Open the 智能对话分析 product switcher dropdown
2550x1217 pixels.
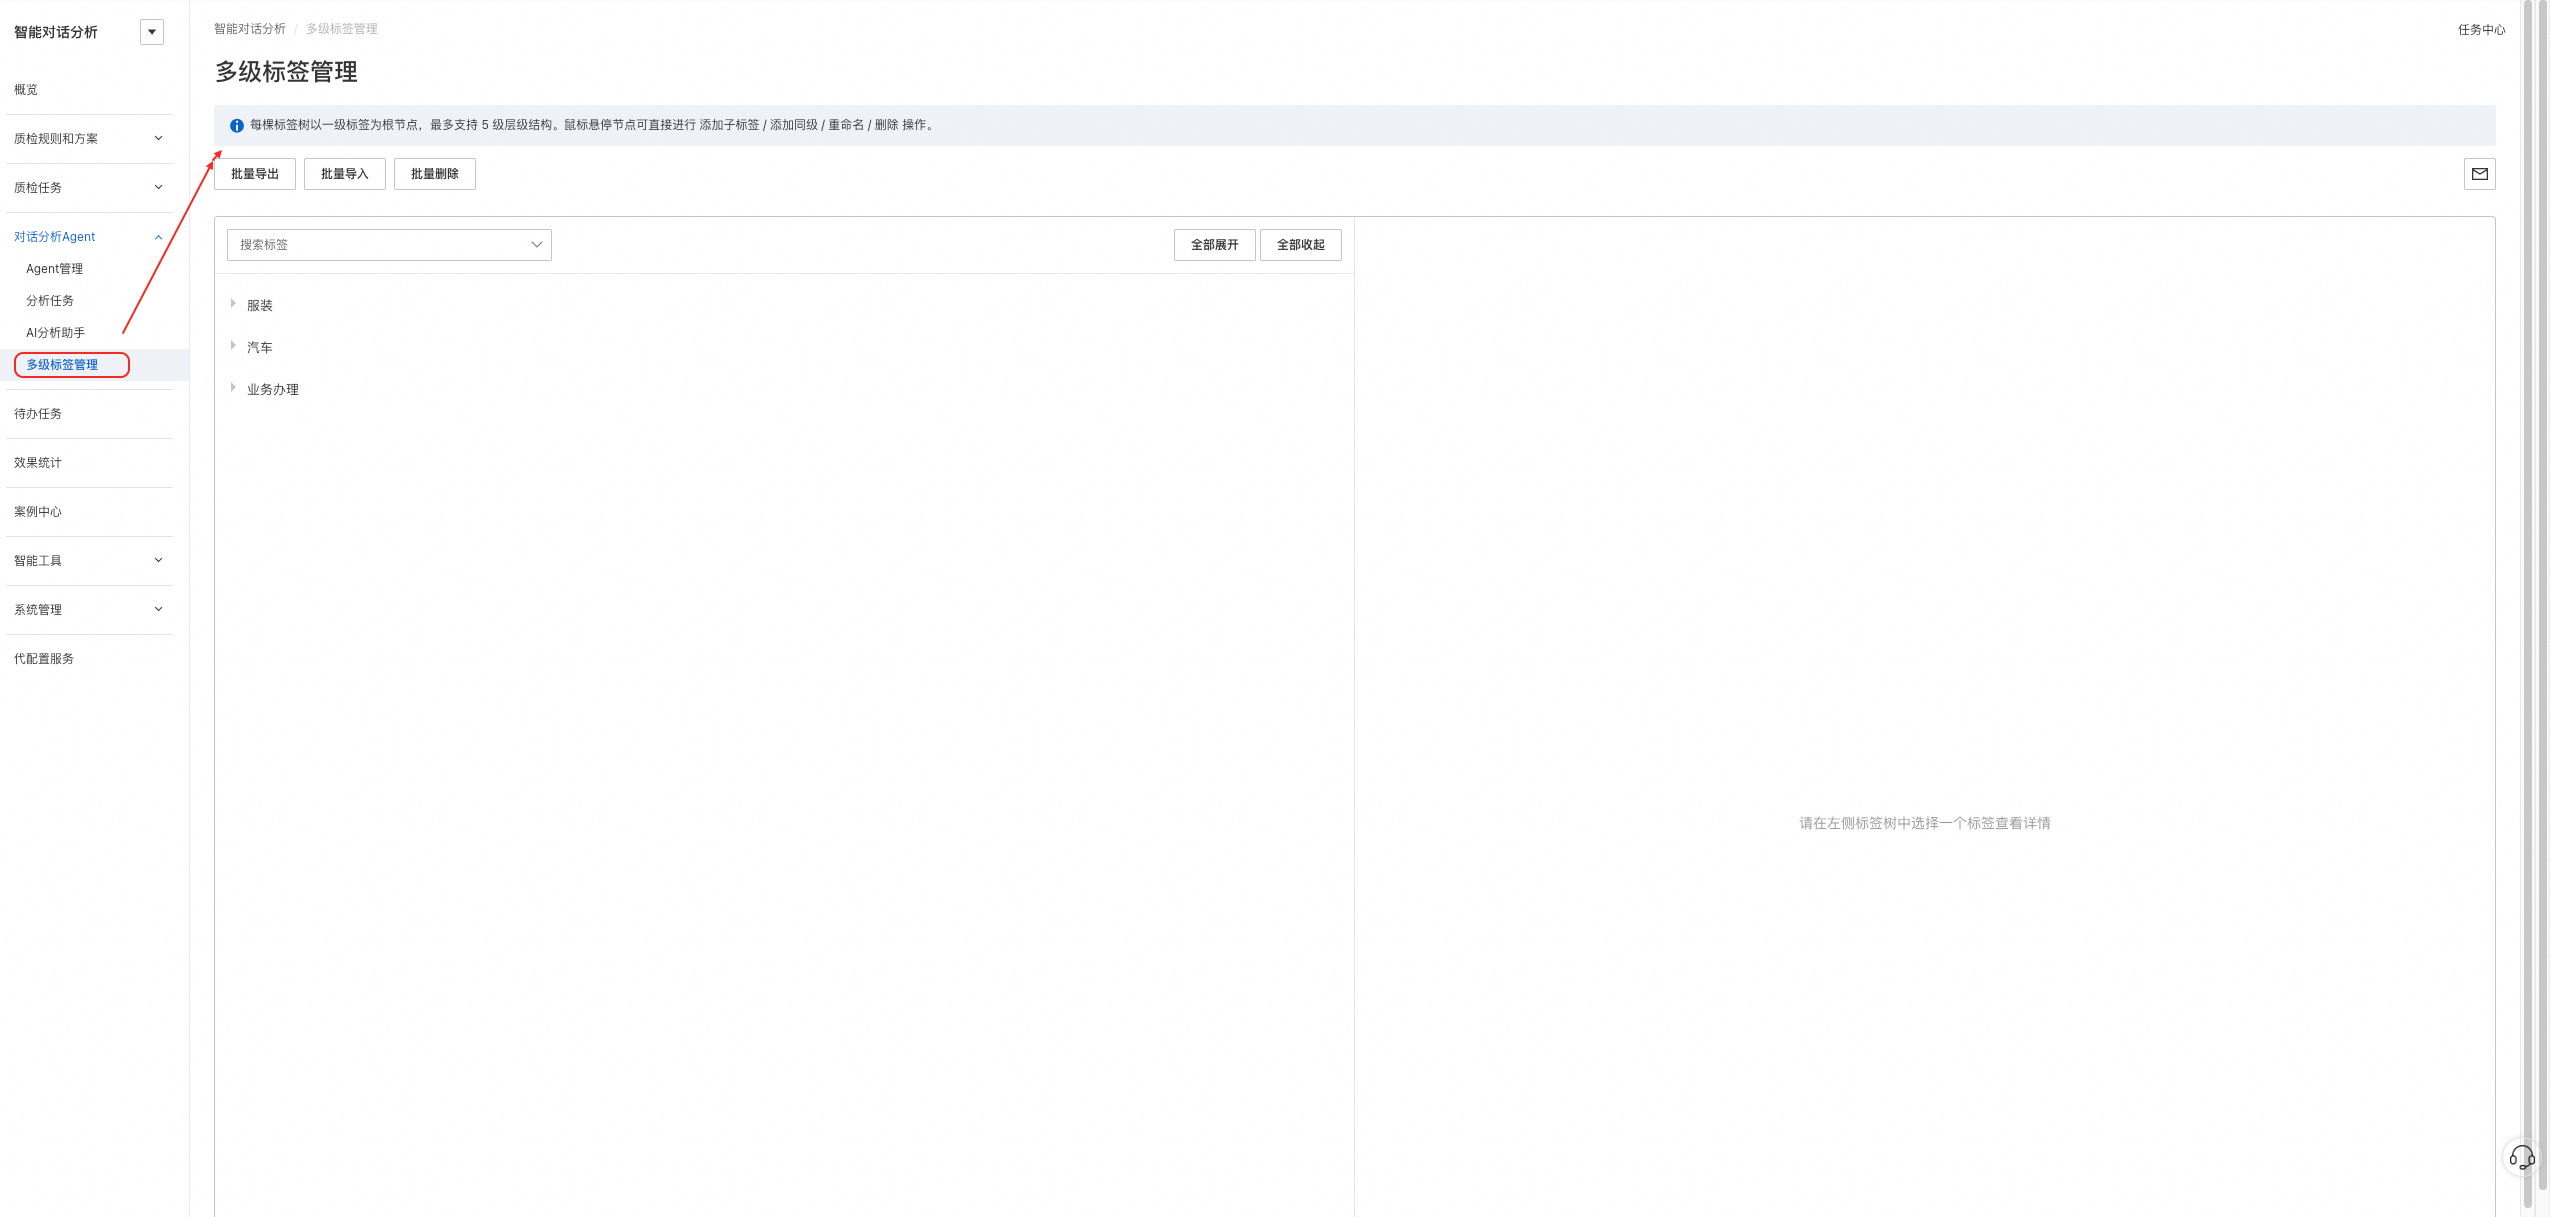(152, 32)
